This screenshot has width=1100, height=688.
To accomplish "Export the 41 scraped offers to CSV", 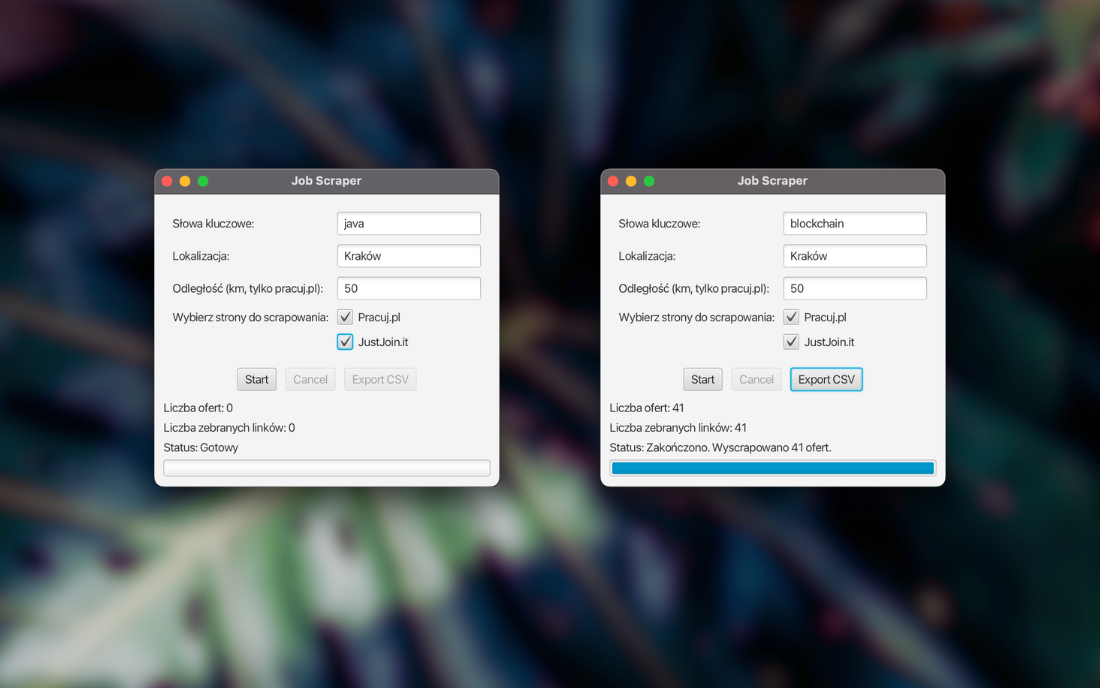I will click(x=826, y=380).
